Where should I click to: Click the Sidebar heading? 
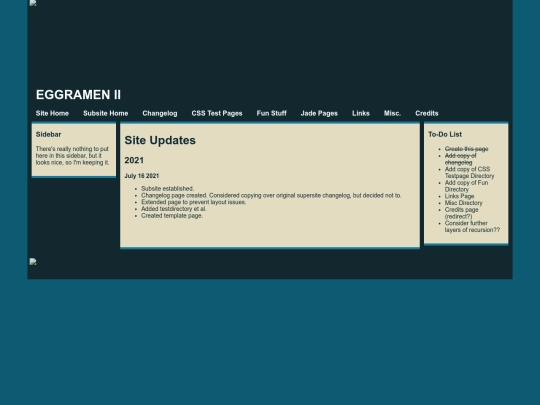(x=48, y=134)
